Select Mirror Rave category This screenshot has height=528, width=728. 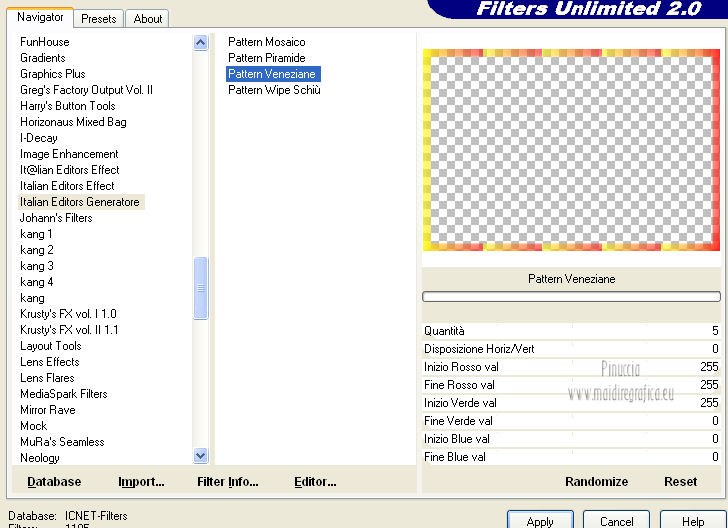[48, 410]
